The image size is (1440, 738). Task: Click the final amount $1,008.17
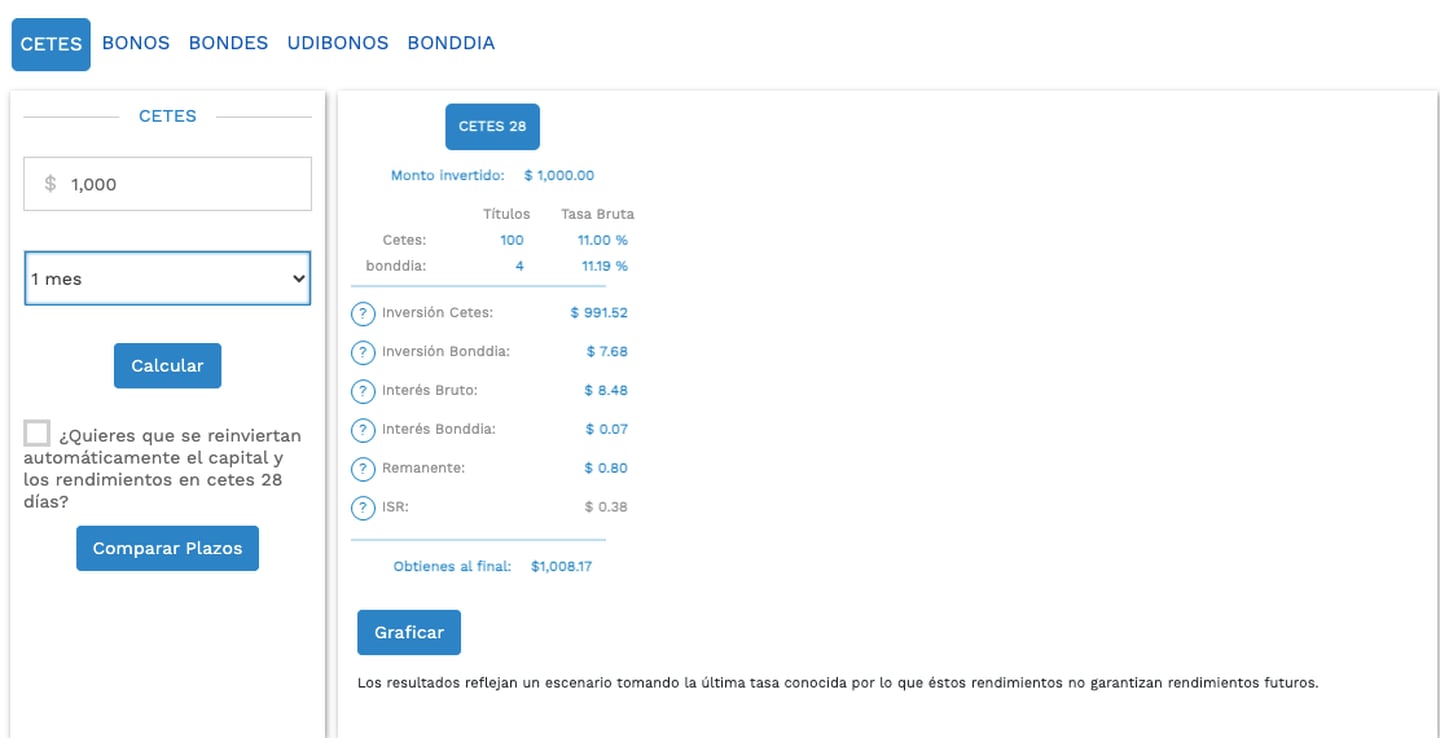[561, 567]
